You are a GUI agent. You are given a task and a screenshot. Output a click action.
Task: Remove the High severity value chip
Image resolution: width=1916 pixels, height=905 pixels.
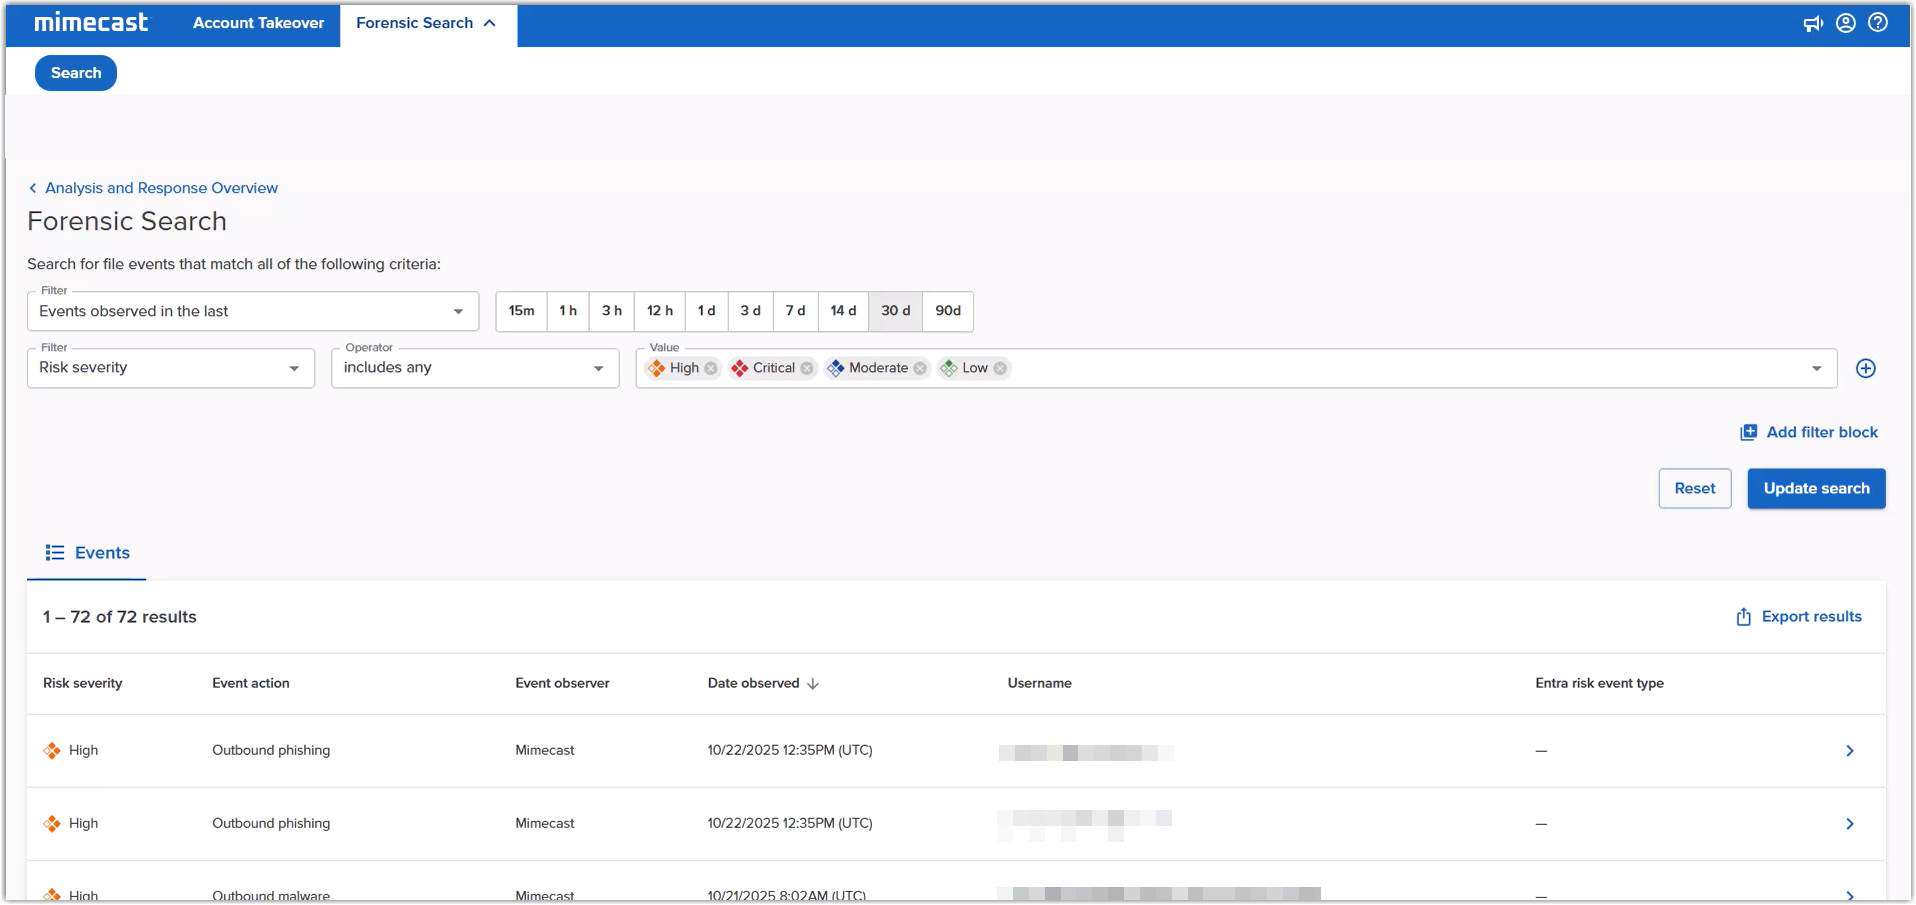(x=711, y=368)
